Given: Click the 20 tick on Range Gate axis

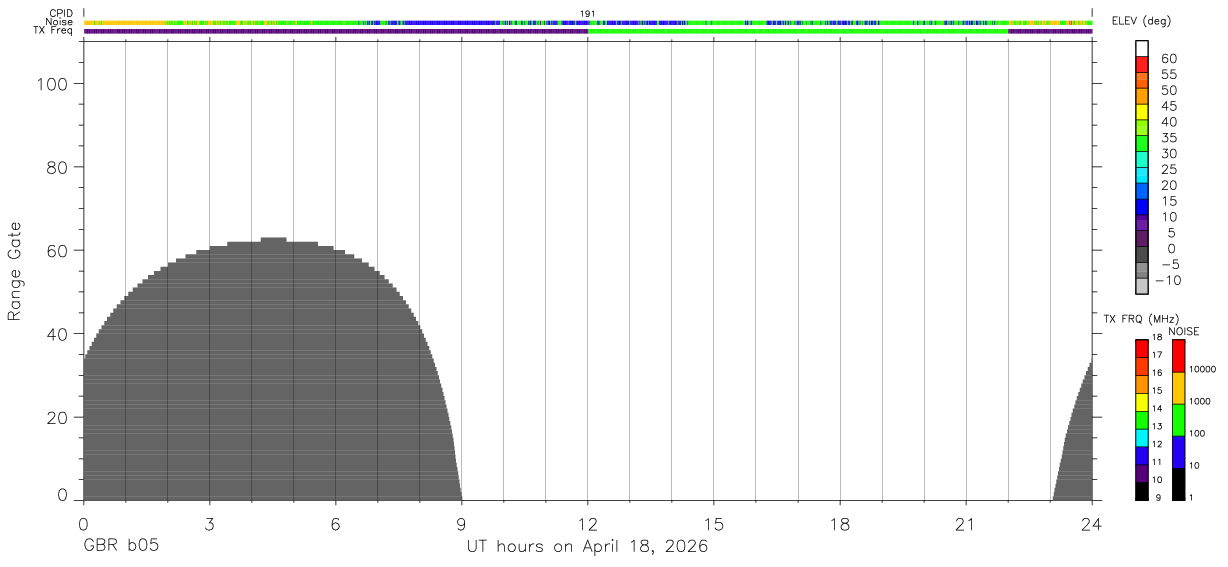Looking at the screenshot, I should pyautogui.click(x=57, y=417).
